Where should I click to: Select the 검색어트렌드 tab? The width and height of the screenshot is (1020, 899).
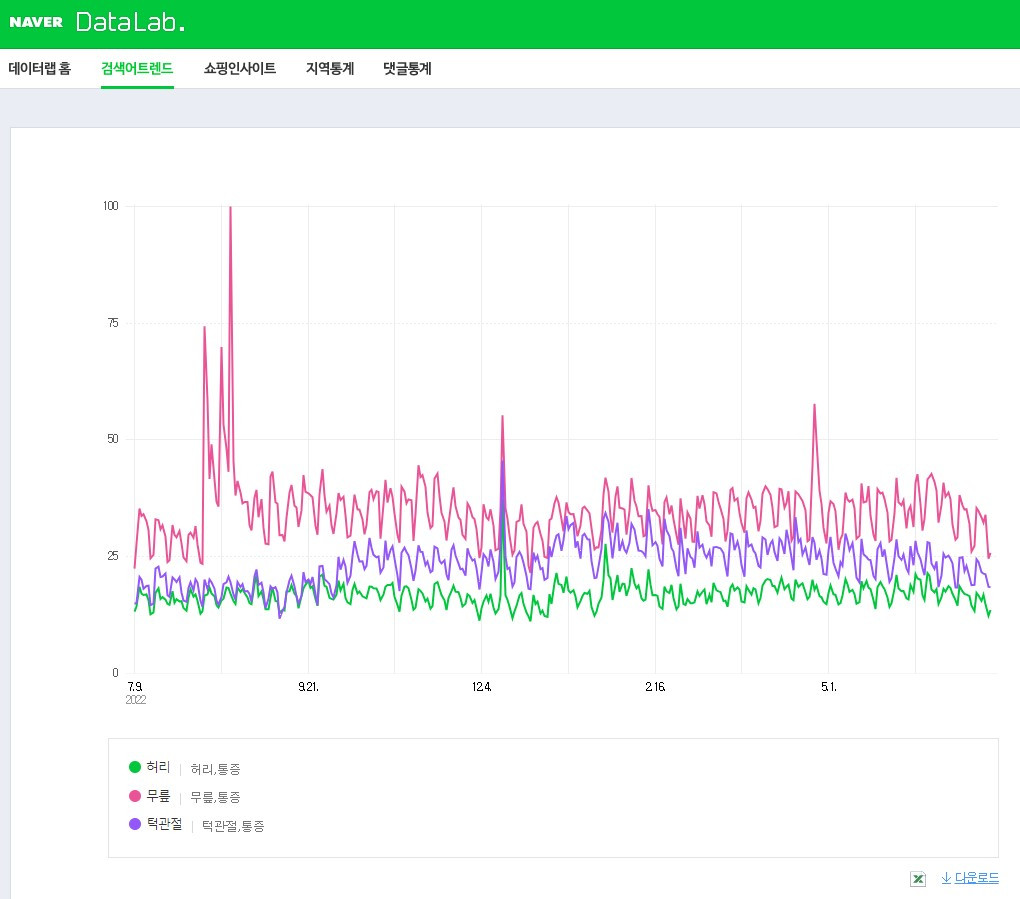pyautogui.click(x=137, y=68)
